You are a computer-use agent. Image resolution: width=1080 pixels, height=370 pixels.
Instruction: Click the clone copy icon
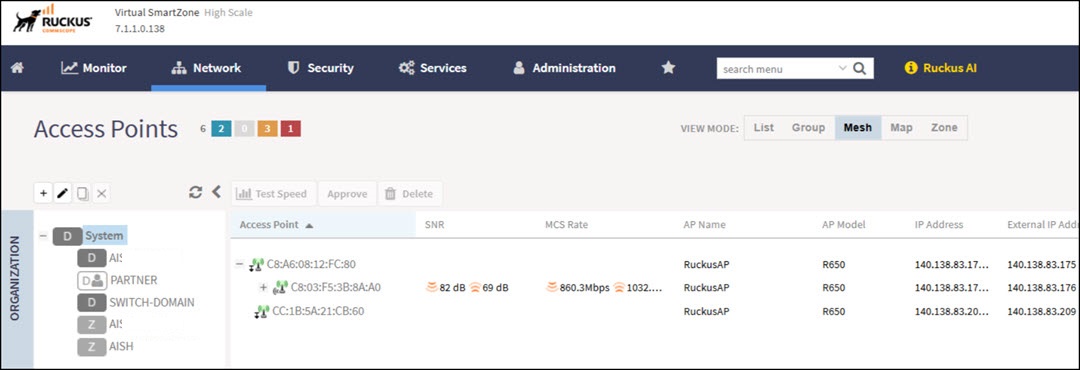[x=82, y=194]
